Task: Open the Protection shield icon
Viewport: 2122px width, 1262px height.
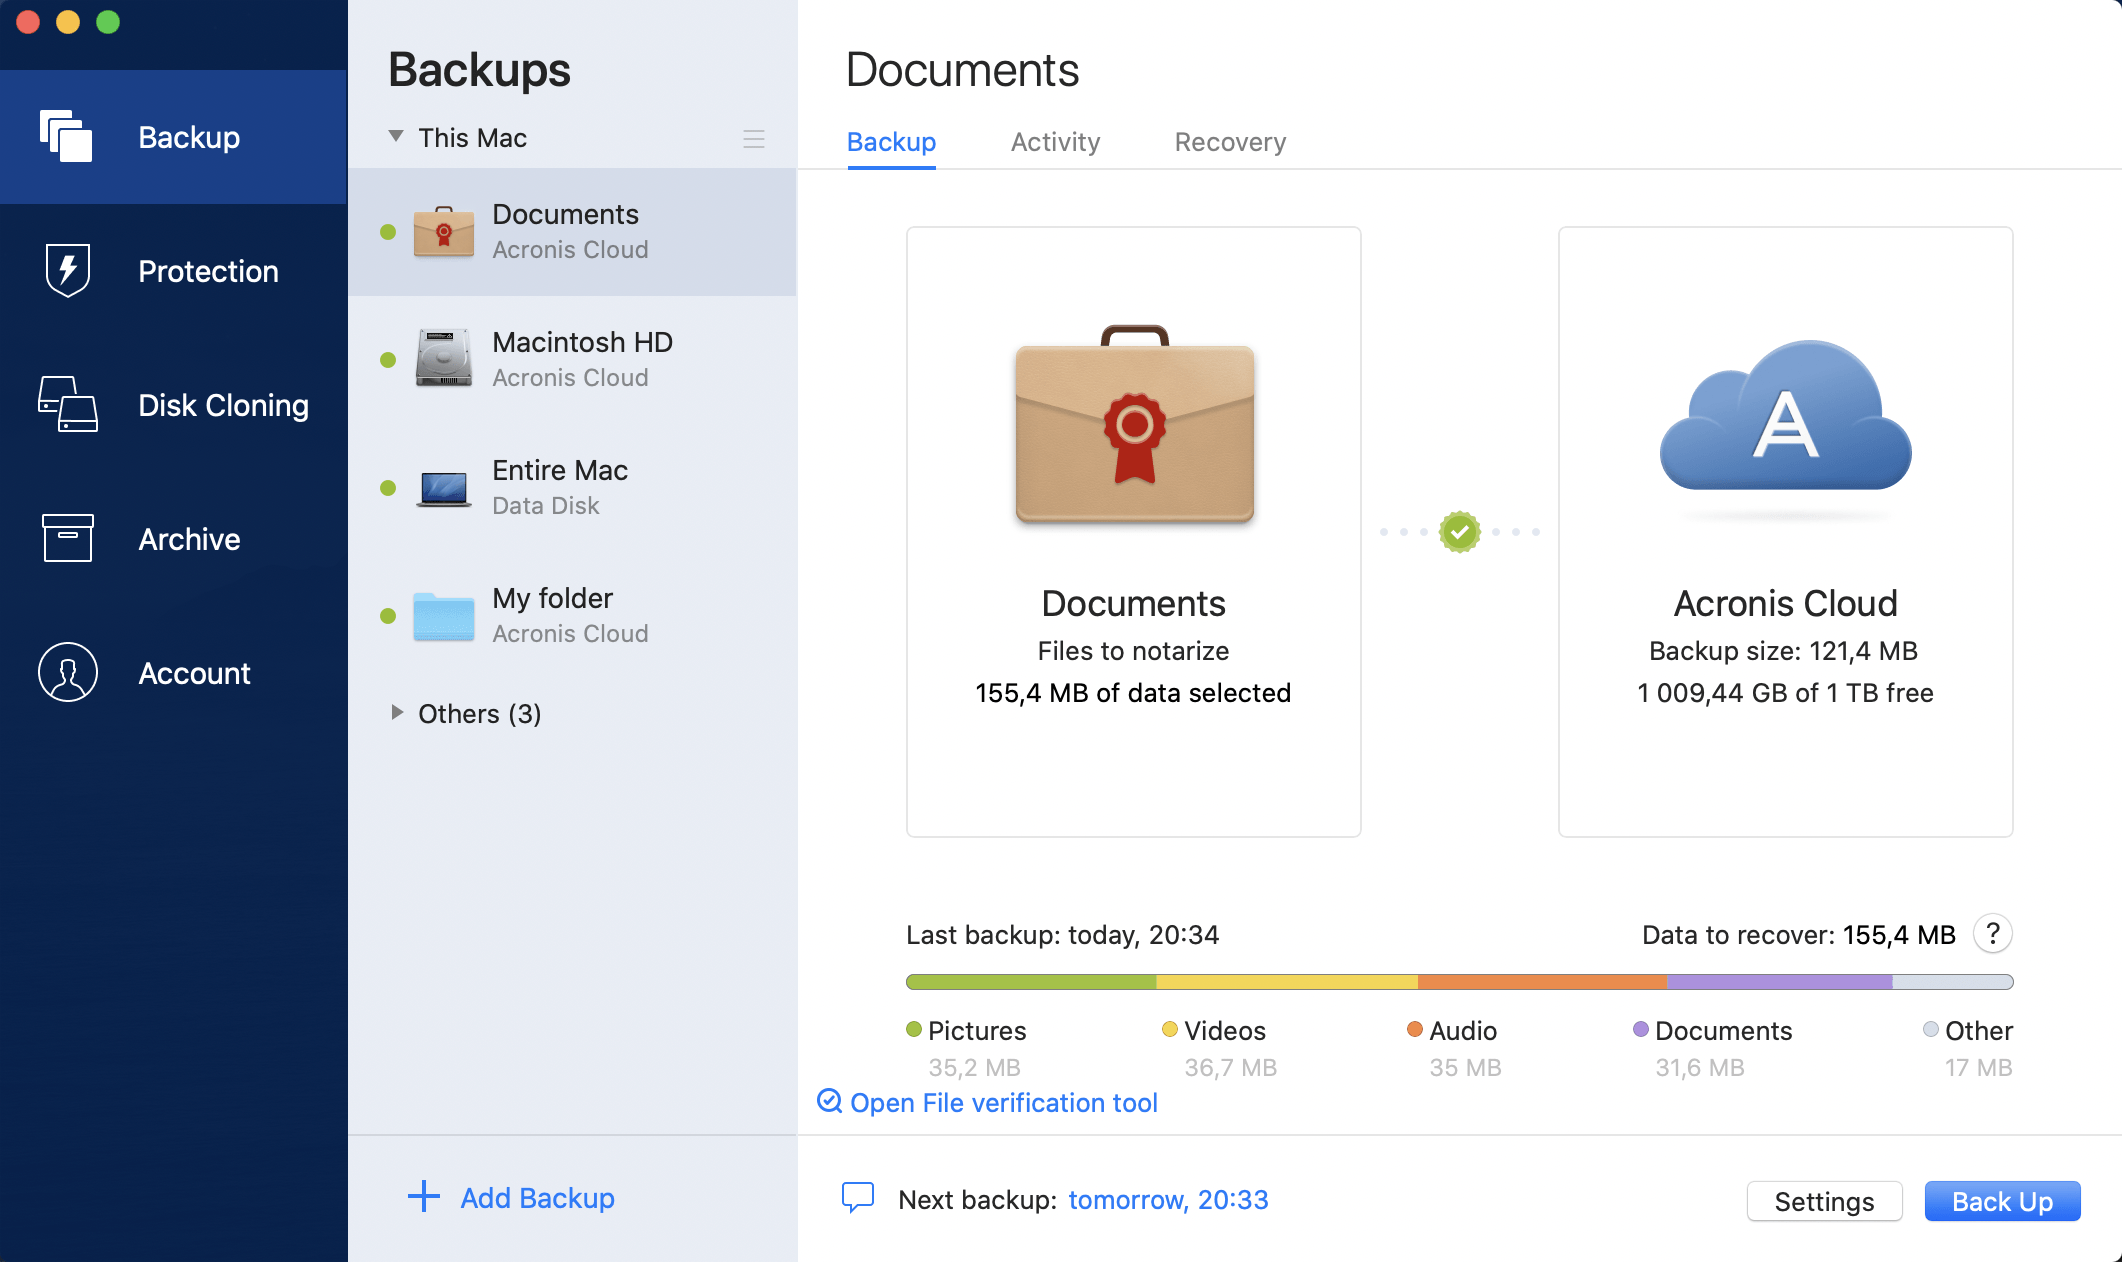Action: (68, 271)
